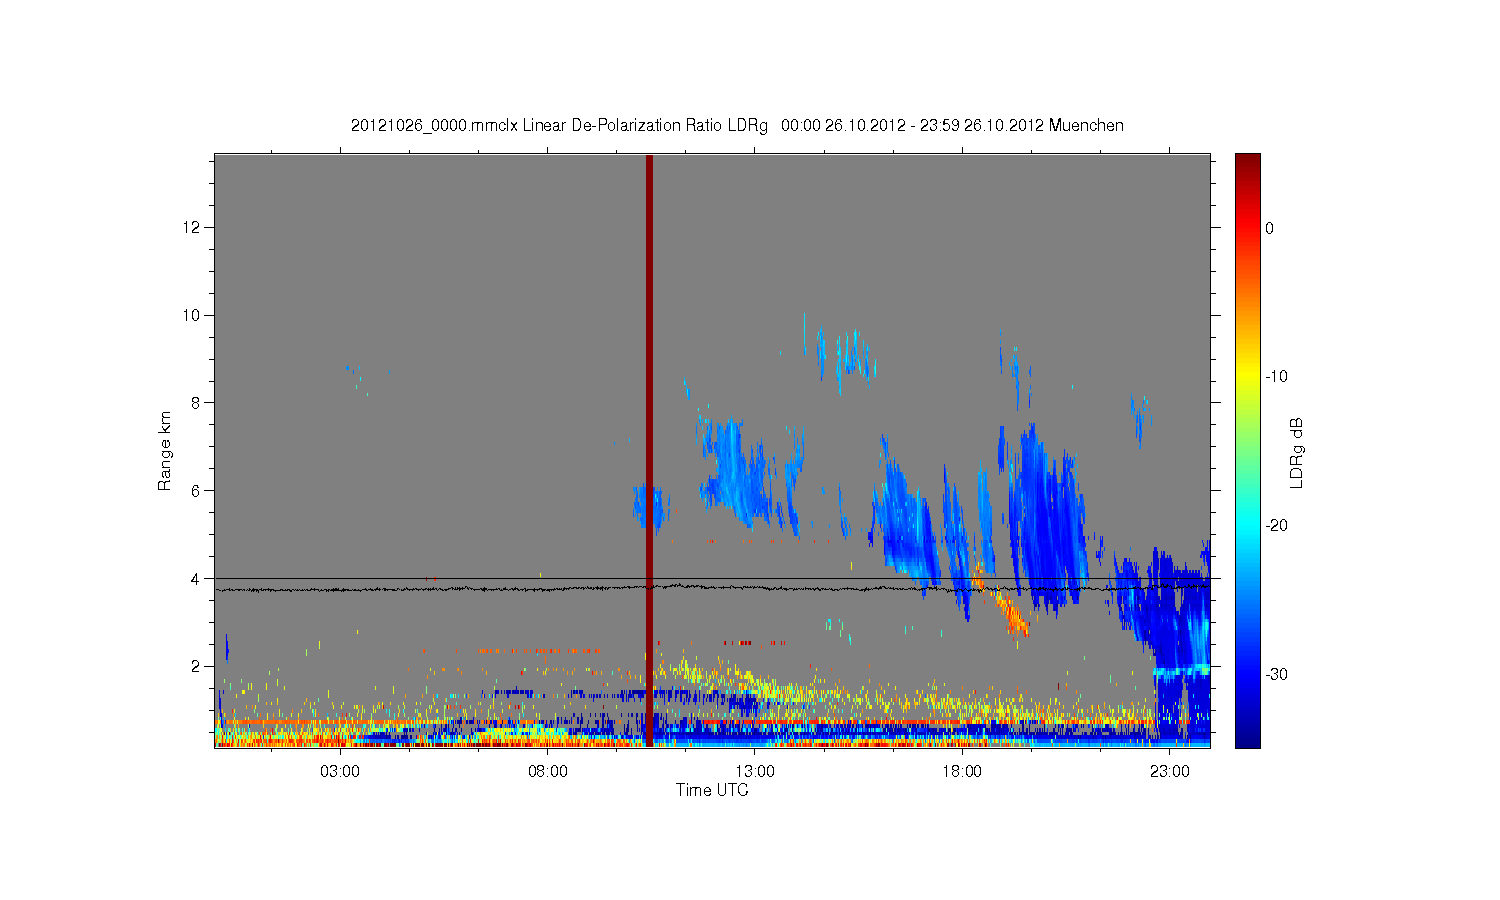
Task: Click the 'Range km' axis label
Action: point(165,451)
